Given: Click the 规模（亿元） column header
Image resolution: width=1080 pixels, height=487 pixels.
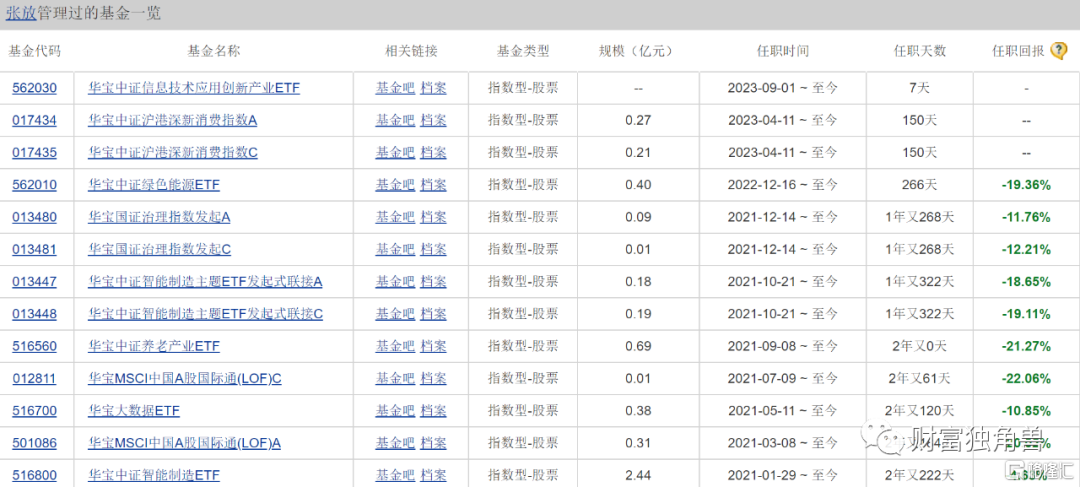Looking at the screenshot, I should (x=638, y=51).
